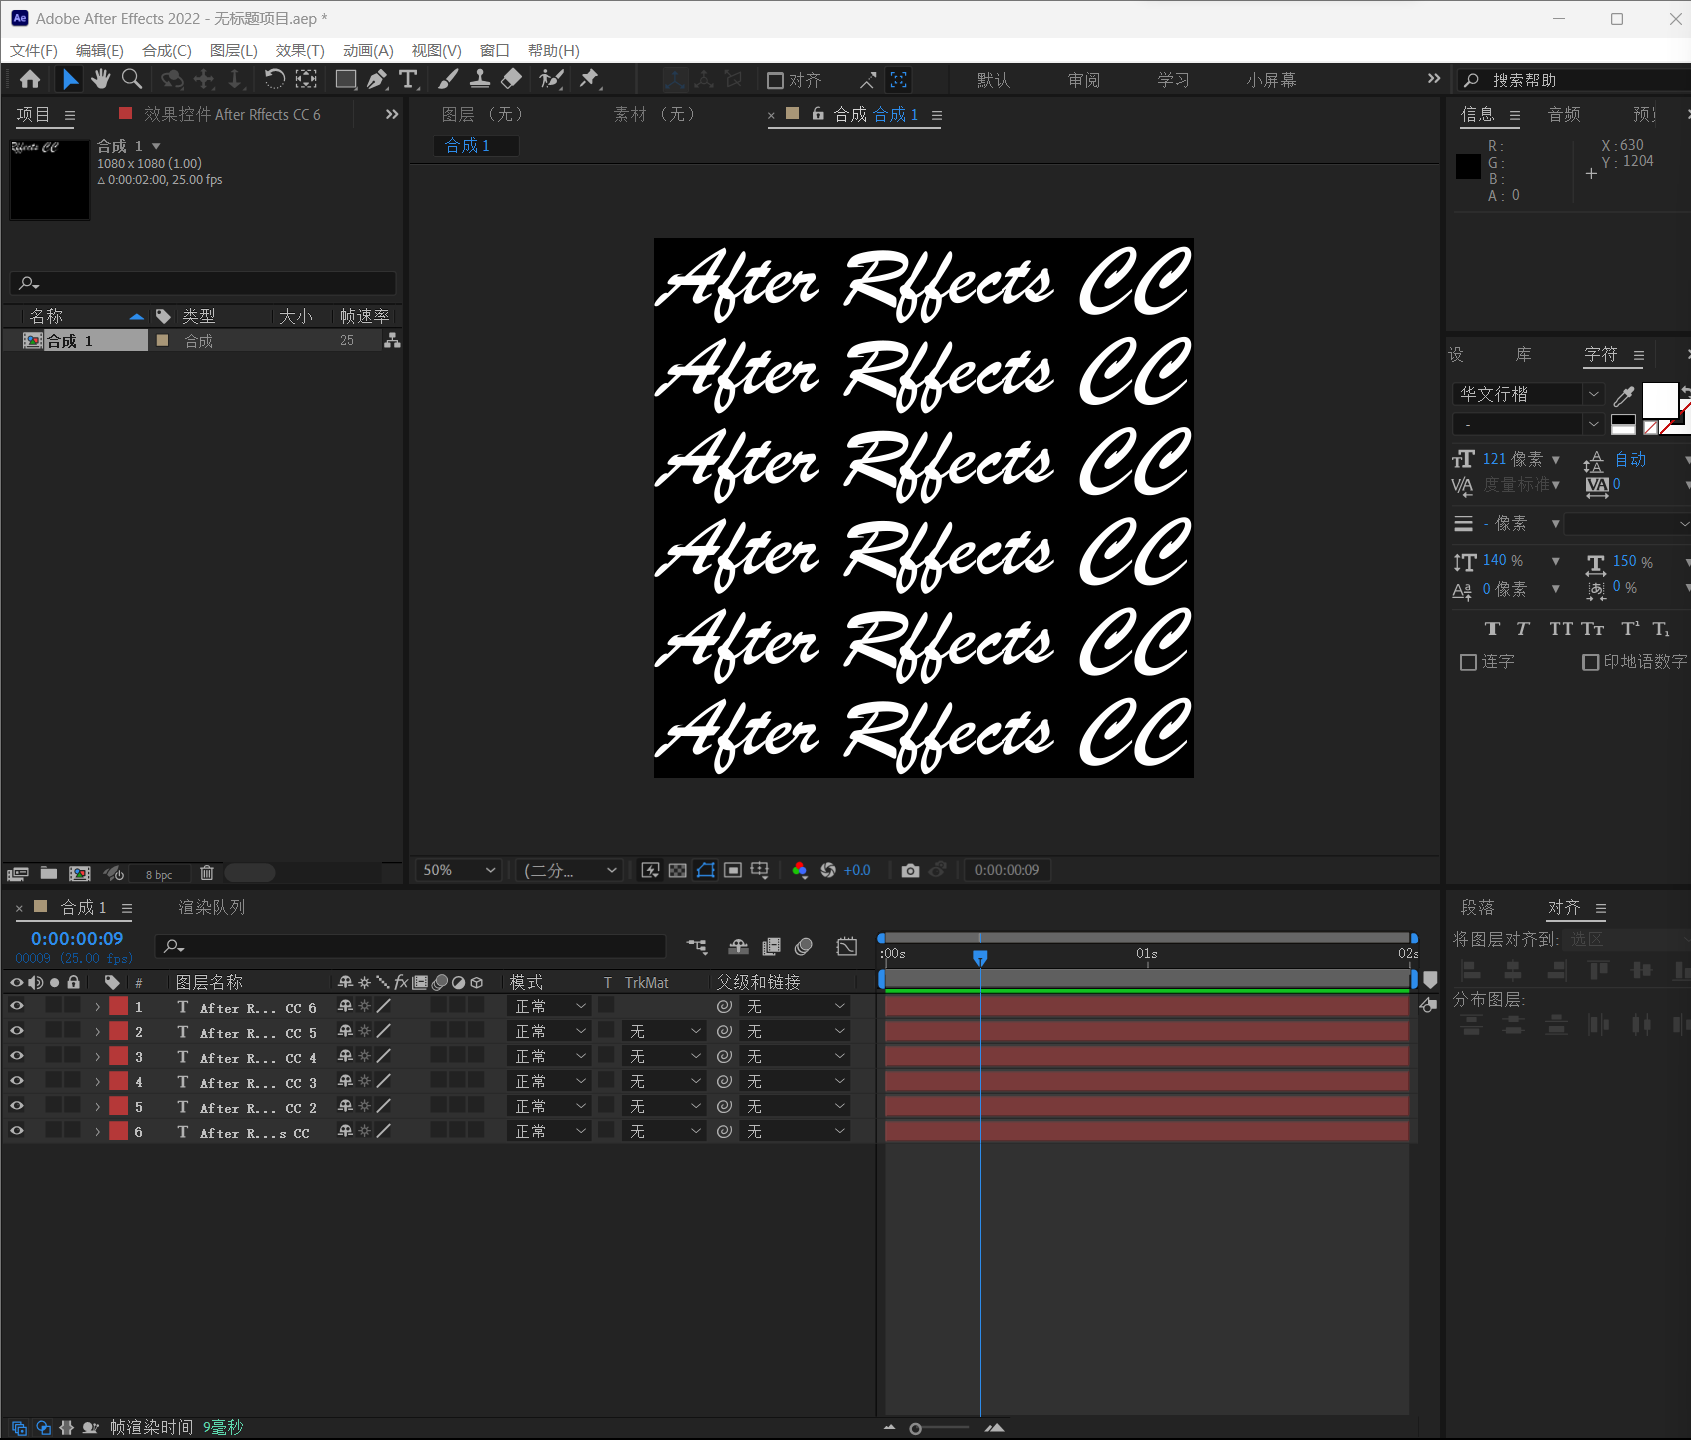Expand layer 3 properties triangle
The height and width of the screenshot is (1440, 1691).
coord(97,1056)
